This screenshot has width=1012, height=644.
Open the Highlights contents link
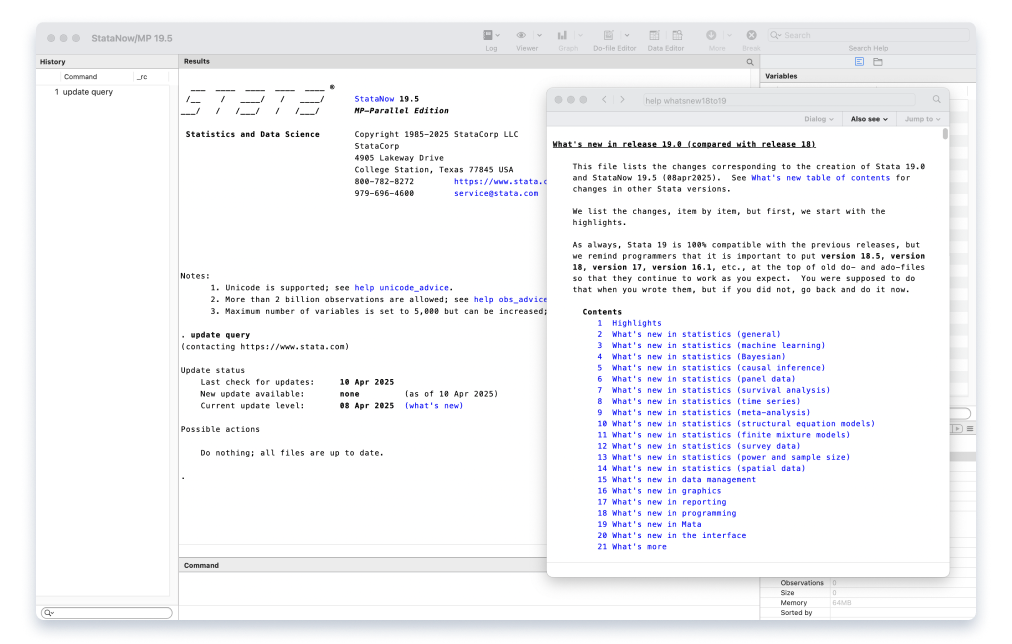(636, 323)
